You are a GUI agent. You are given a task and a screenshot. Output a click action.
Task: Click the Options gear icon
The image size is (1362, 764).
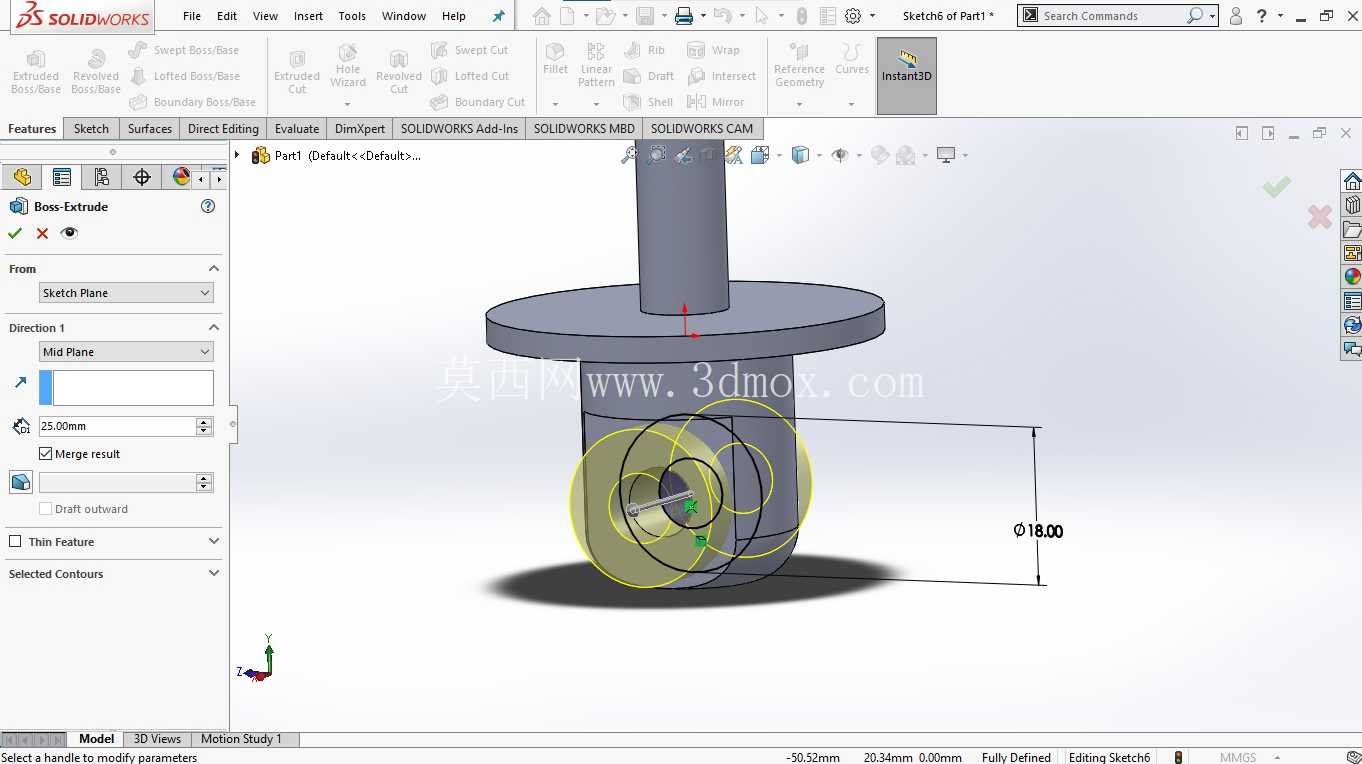(x=853, y=16)
